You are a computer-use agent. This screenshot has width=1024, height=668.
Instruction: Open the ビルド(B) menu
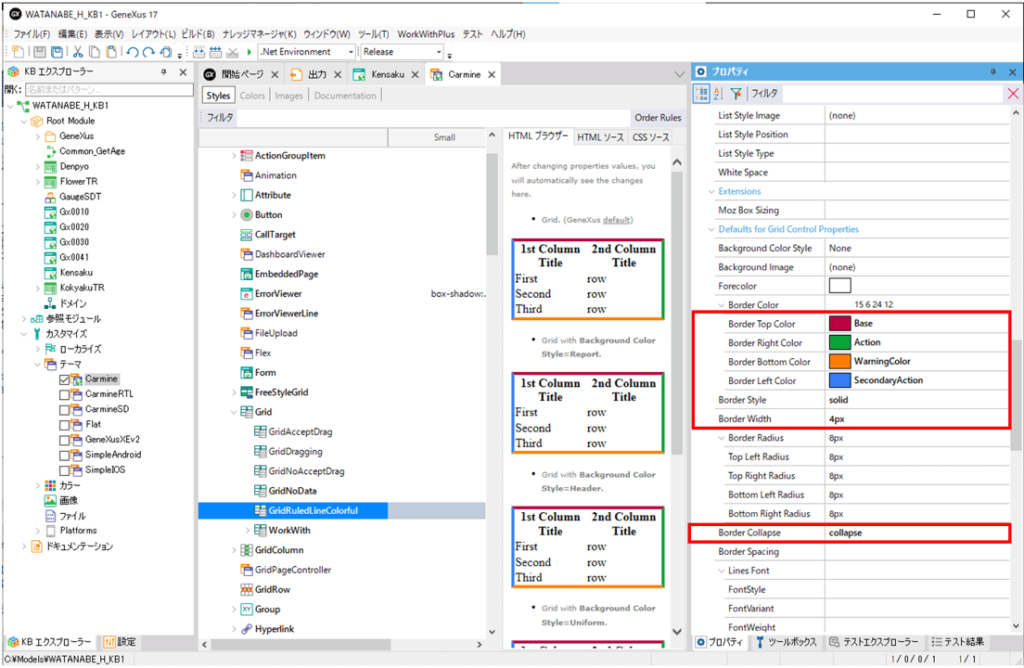pos(198,34)
